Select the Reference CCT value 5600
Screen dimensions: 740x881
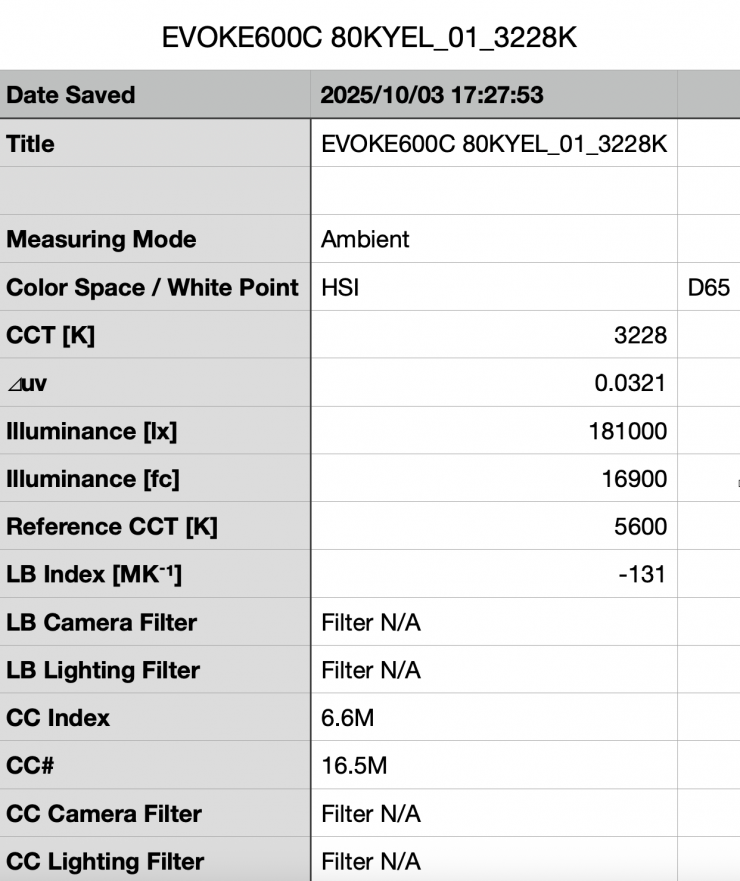(640, 527)
